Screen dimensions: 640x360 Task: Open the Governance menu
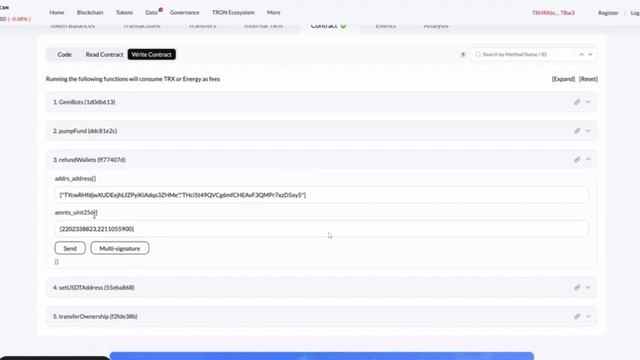[x=184, y=13]
